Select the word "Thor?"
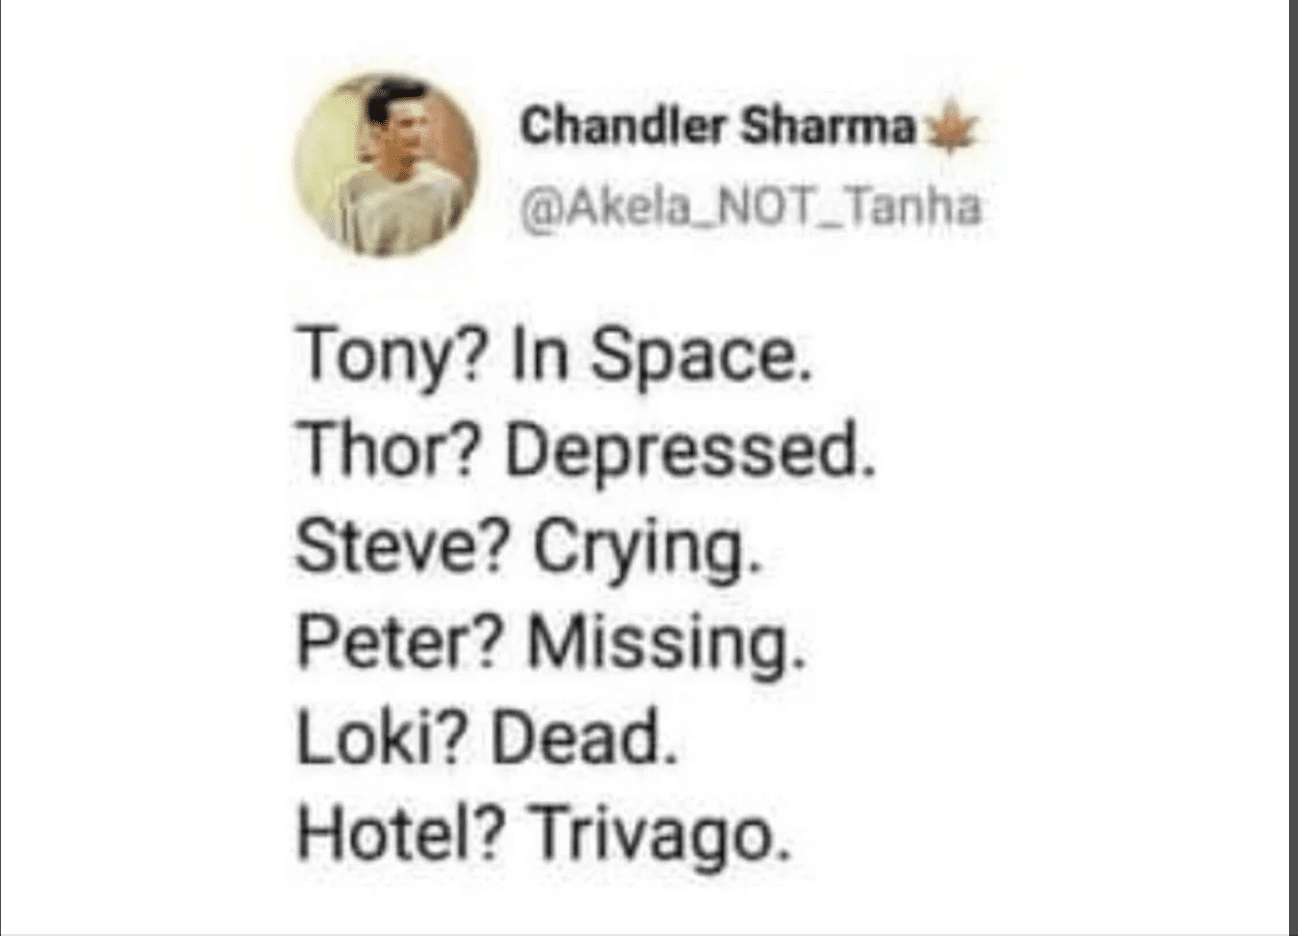The image size is (1298, 936). 389,452
